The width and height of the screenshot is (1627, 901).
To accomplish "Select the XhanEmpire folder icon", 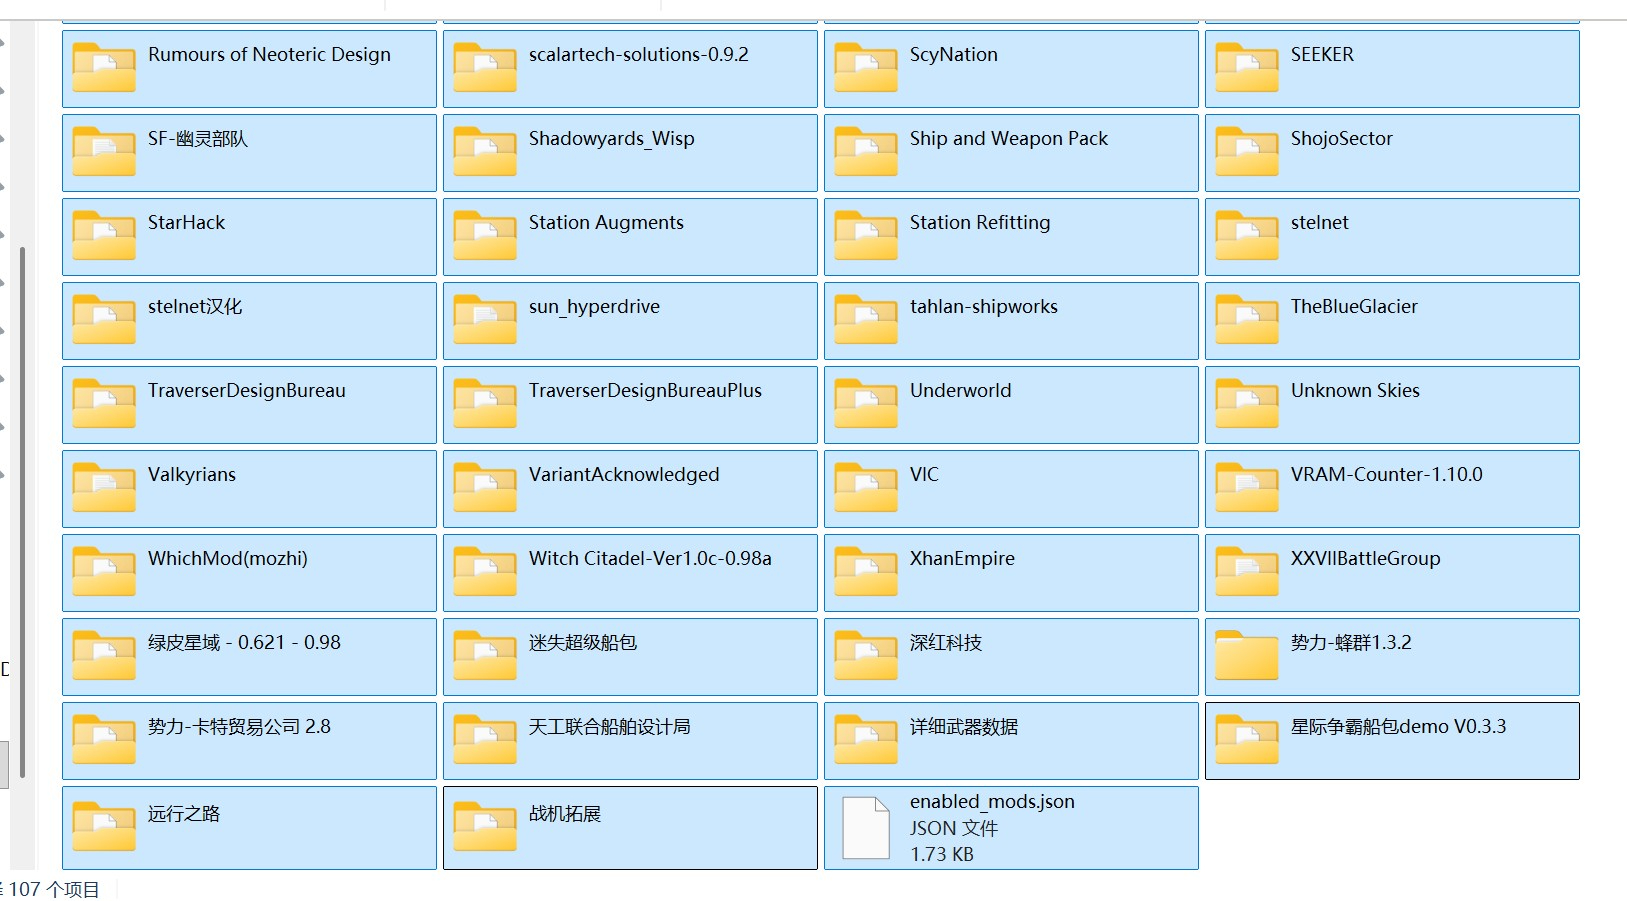I will coord(865,572).
